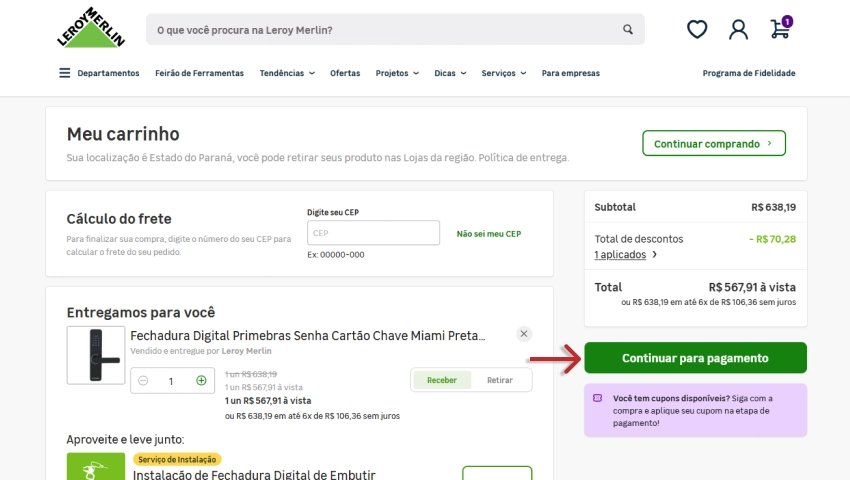The width and height of the screenshot is (850, 480).
Task: Select the Retirar pickup option
Action: [500, 380]
